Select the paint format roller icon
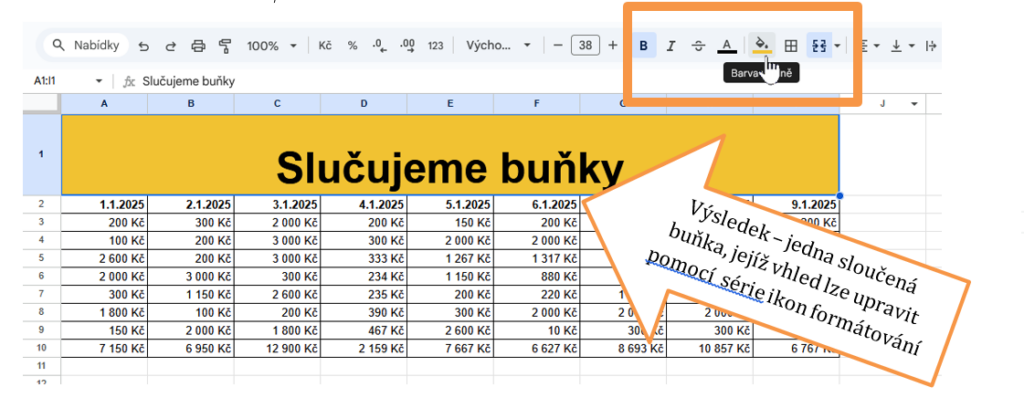 [x=225, y=46]
